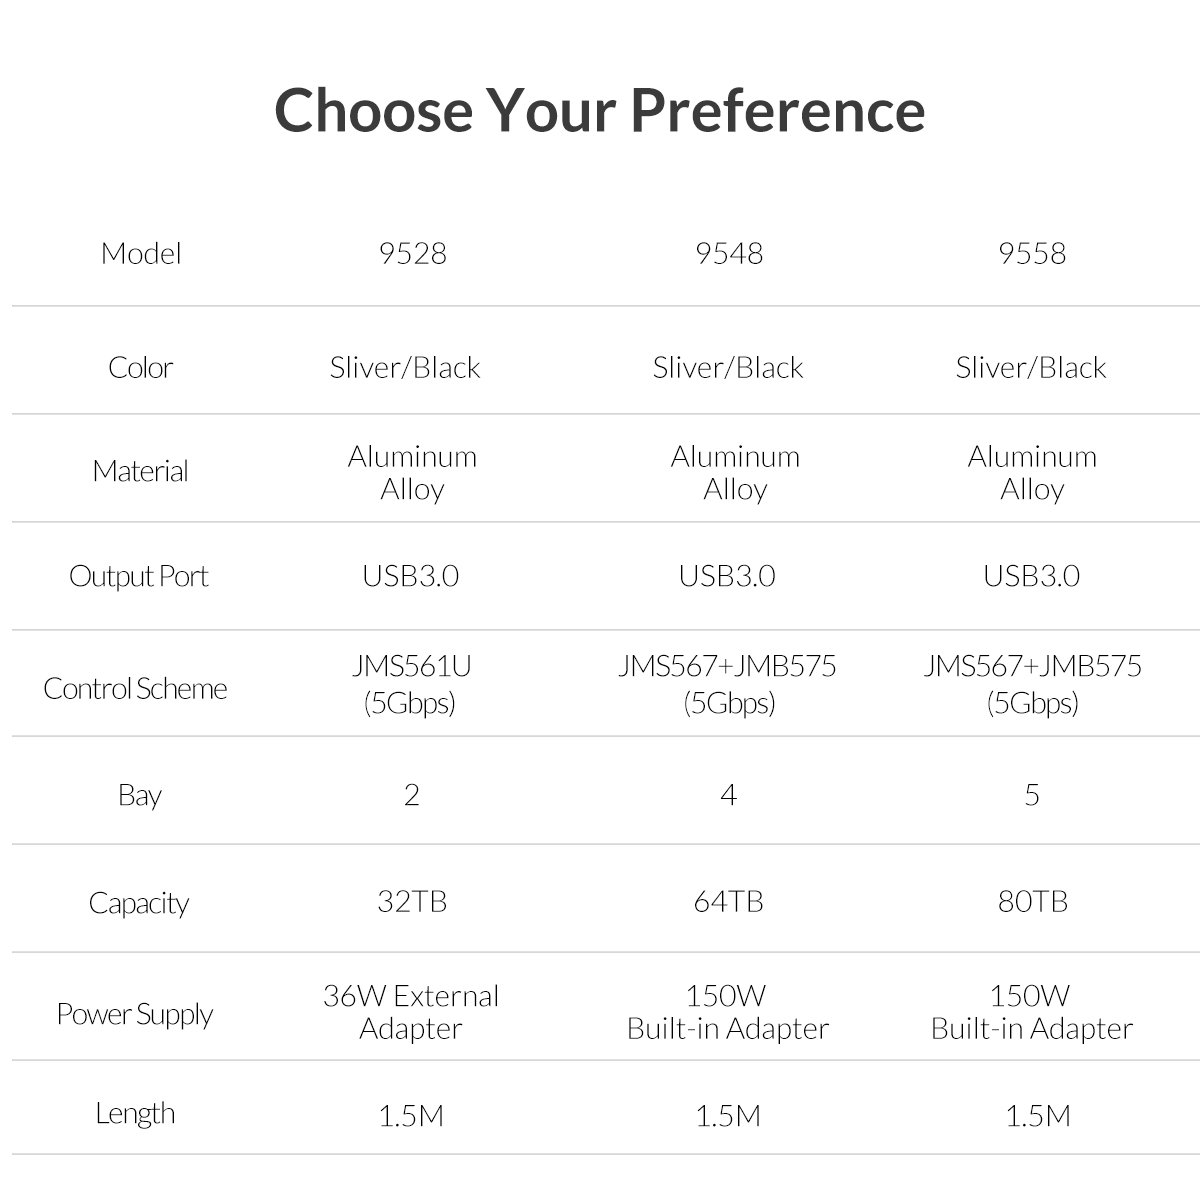Screen dimensions: 1200x1200
Task: Click the Color row label
Action: coord(140,367)
